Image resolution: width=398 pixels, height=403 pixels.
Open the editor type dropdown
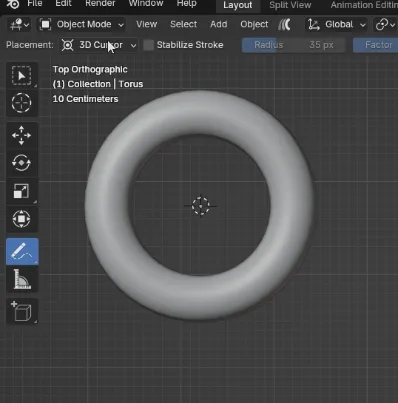(x=19, y=24)
